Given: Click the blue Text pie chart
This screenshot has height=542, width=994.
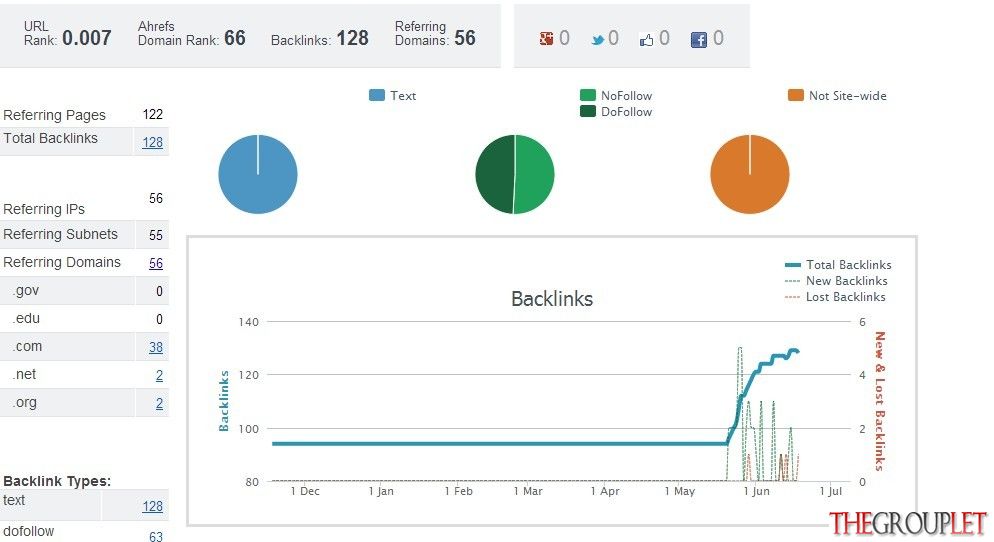Looking at the screenshot, I should pos(258,174).
